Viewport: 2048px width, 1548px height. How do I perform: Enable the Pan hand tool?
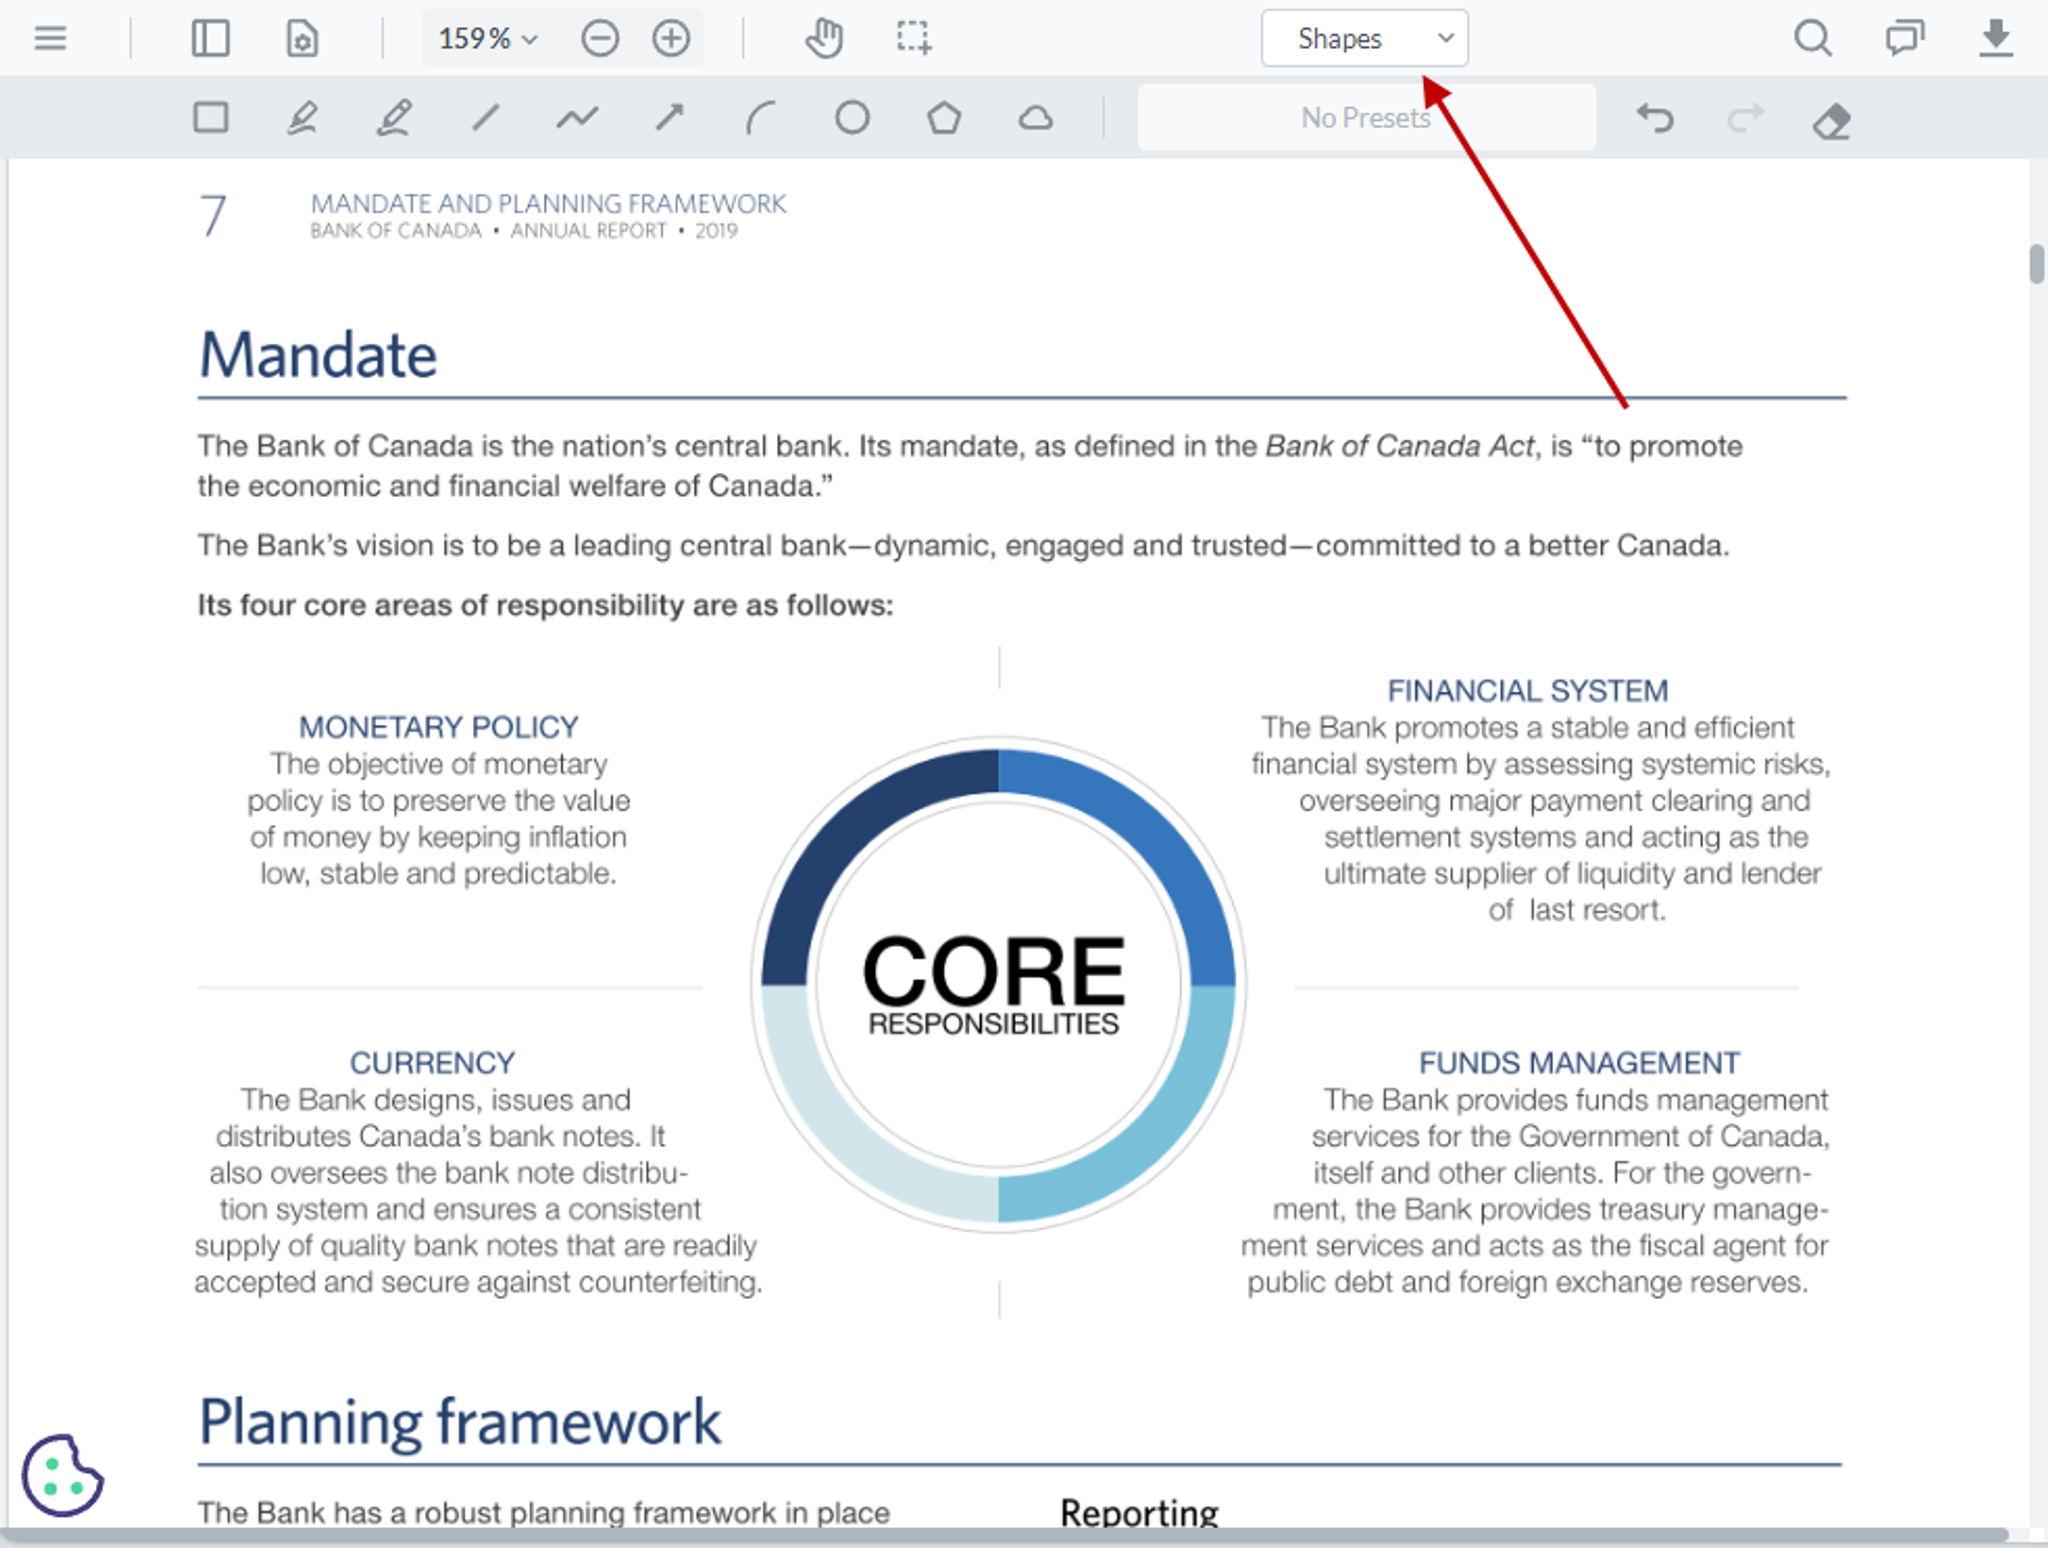824,38
